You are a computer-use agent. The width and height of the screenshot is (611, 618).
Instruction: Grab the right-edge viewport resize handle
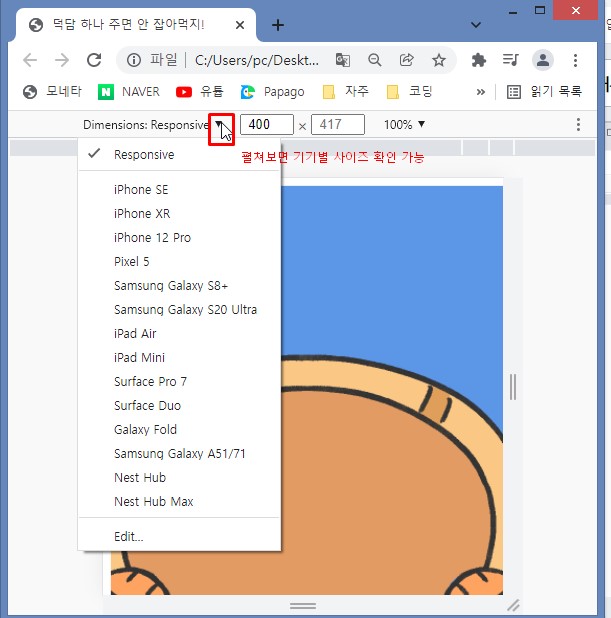pyautogui.click(x=513, y=387)
